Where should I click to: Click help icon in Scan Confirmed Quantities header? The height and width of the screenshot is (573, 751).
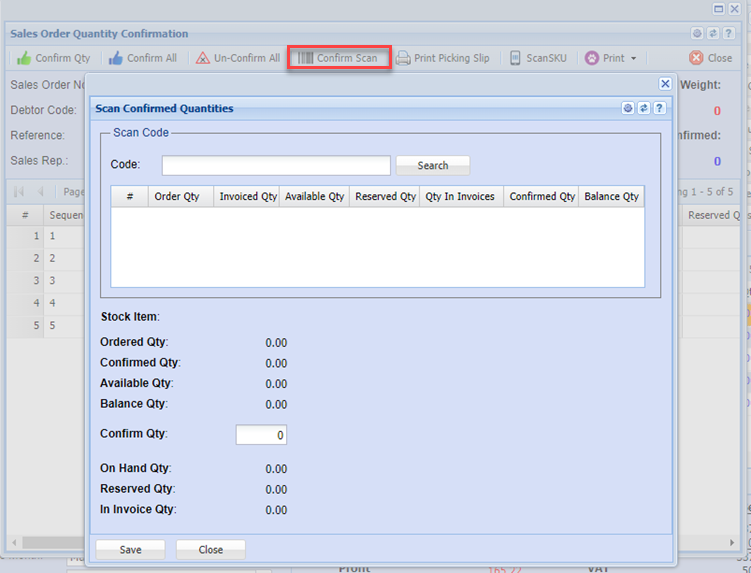point(659,108)
